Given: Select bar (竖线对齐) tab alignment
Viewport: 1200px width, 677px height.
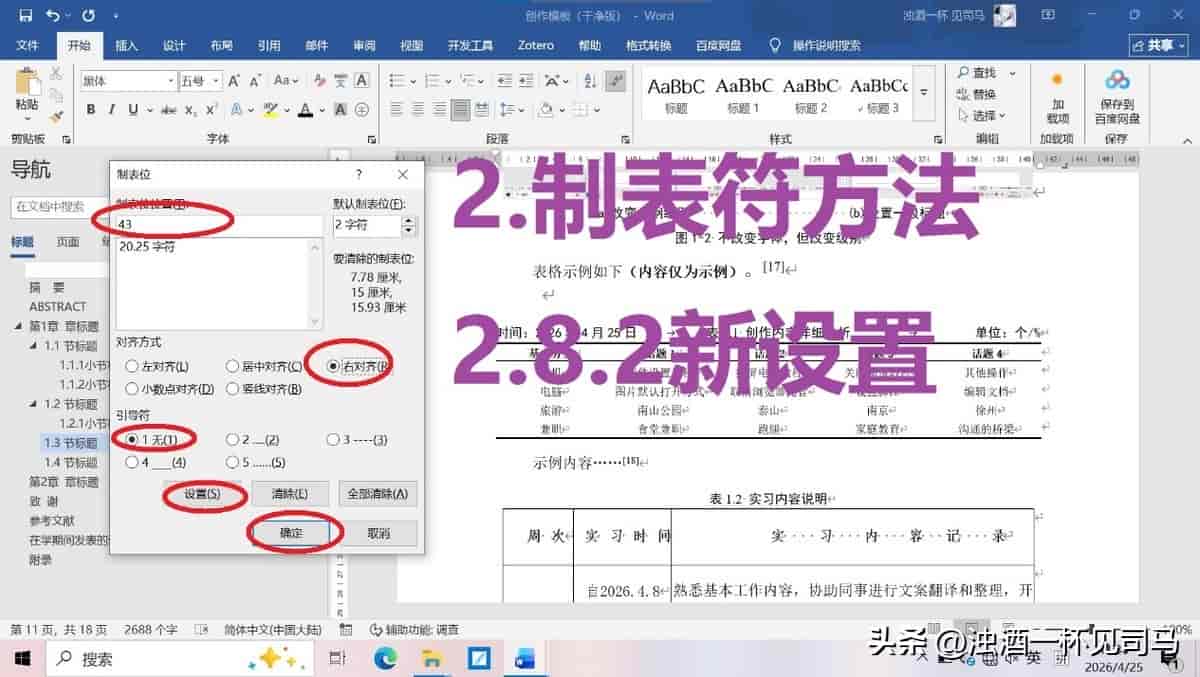Looking at the screenshot, I should click(264, 389).
